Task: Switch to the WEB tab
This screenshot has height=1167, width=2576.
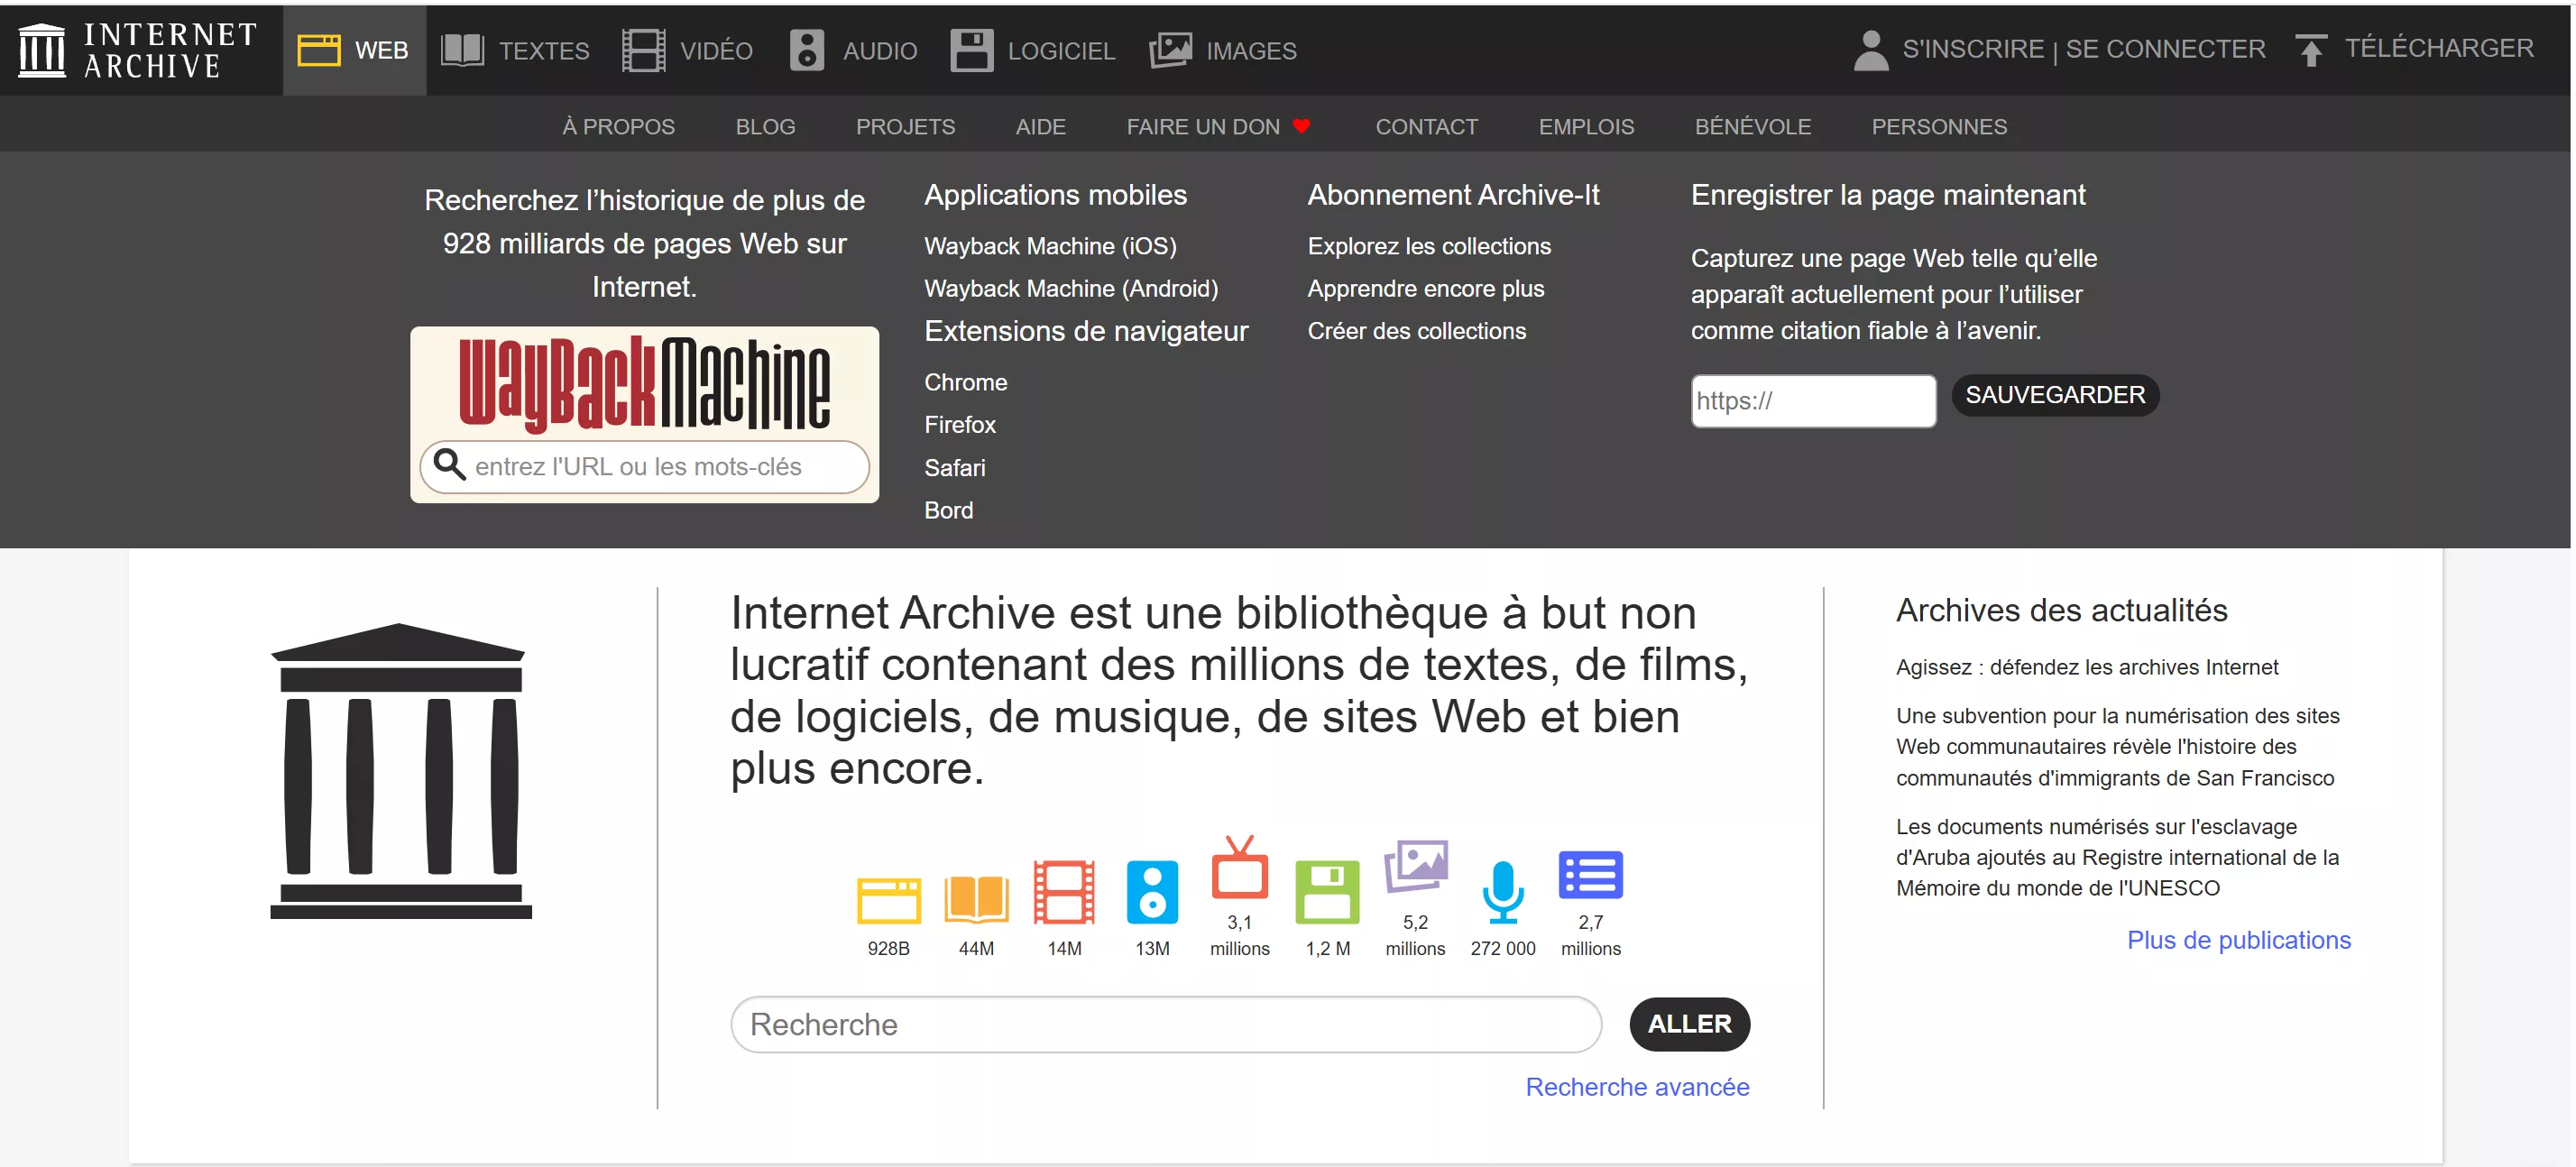Action: pos(355,49)
